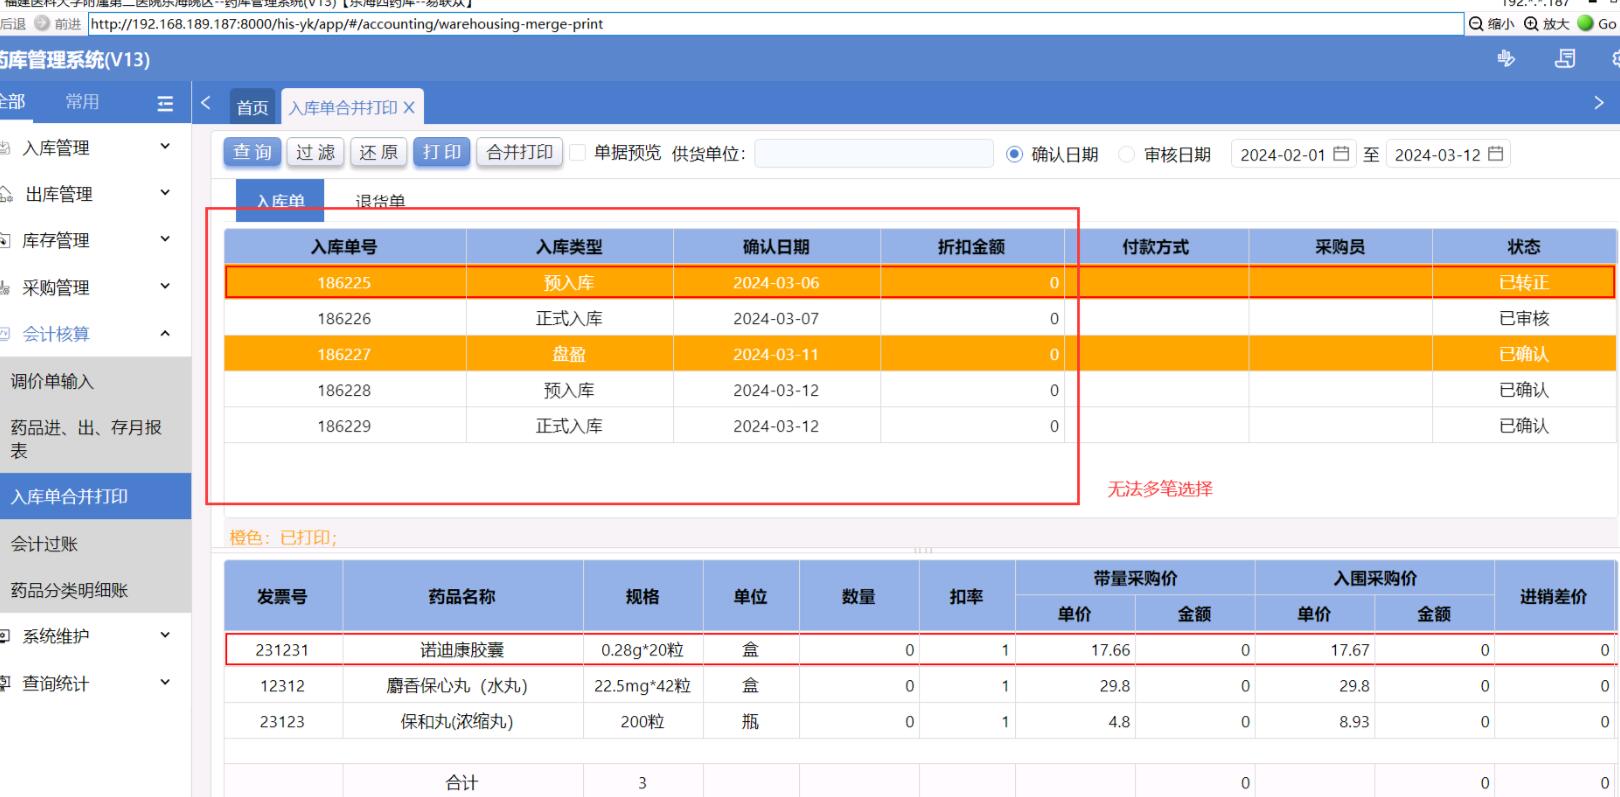
Task: Collapse the 会计核算 menu chevron
Action: (x=165, y=333)
